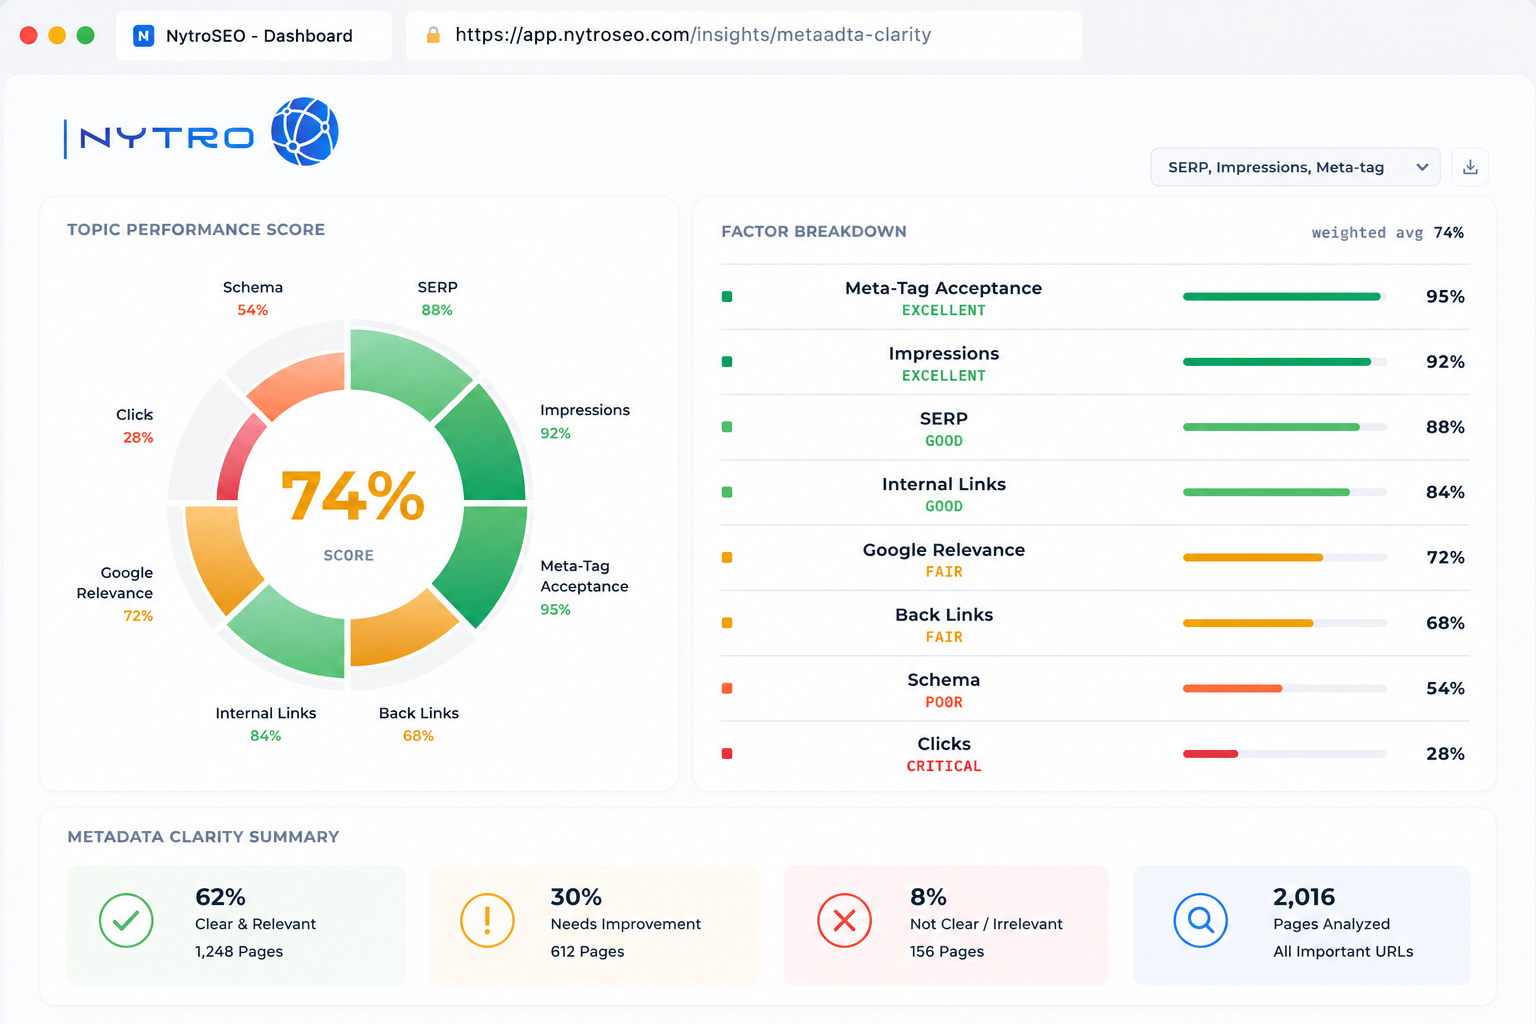Click the Back Links 68% chart label

pos(419,724)
